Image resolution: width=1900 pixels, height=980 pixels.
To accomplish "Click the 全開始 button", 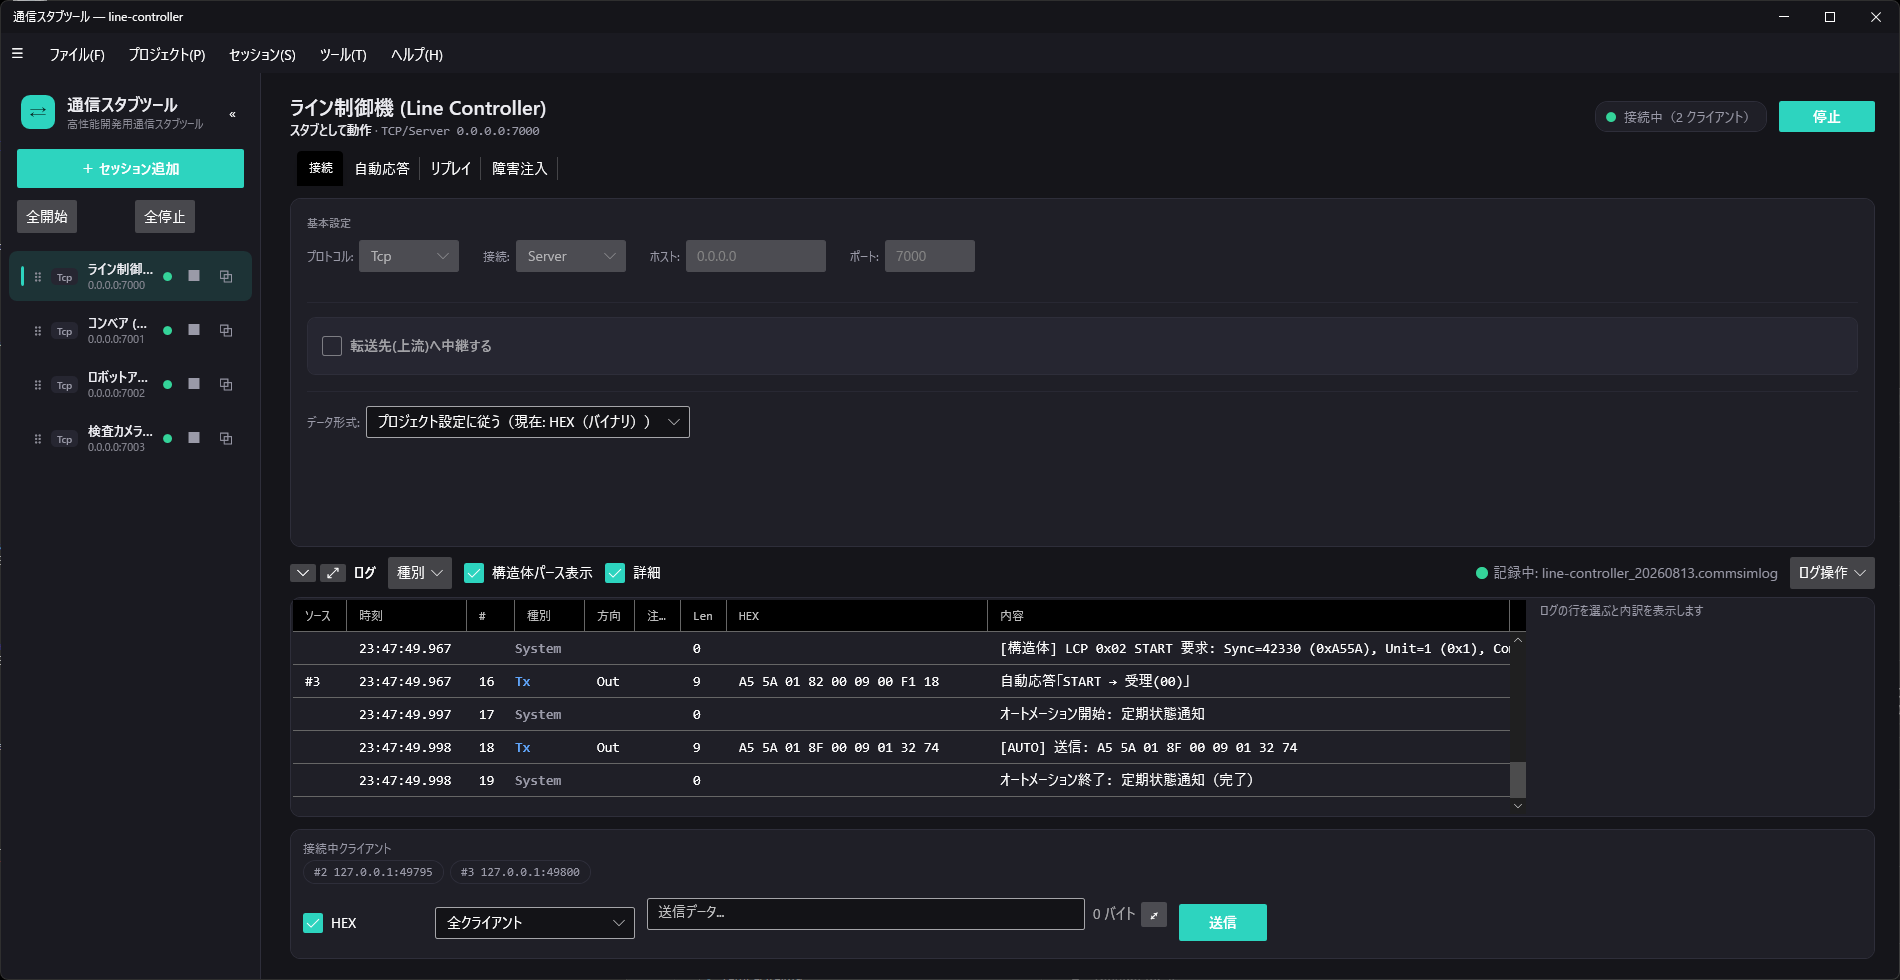I will [47, 216].
